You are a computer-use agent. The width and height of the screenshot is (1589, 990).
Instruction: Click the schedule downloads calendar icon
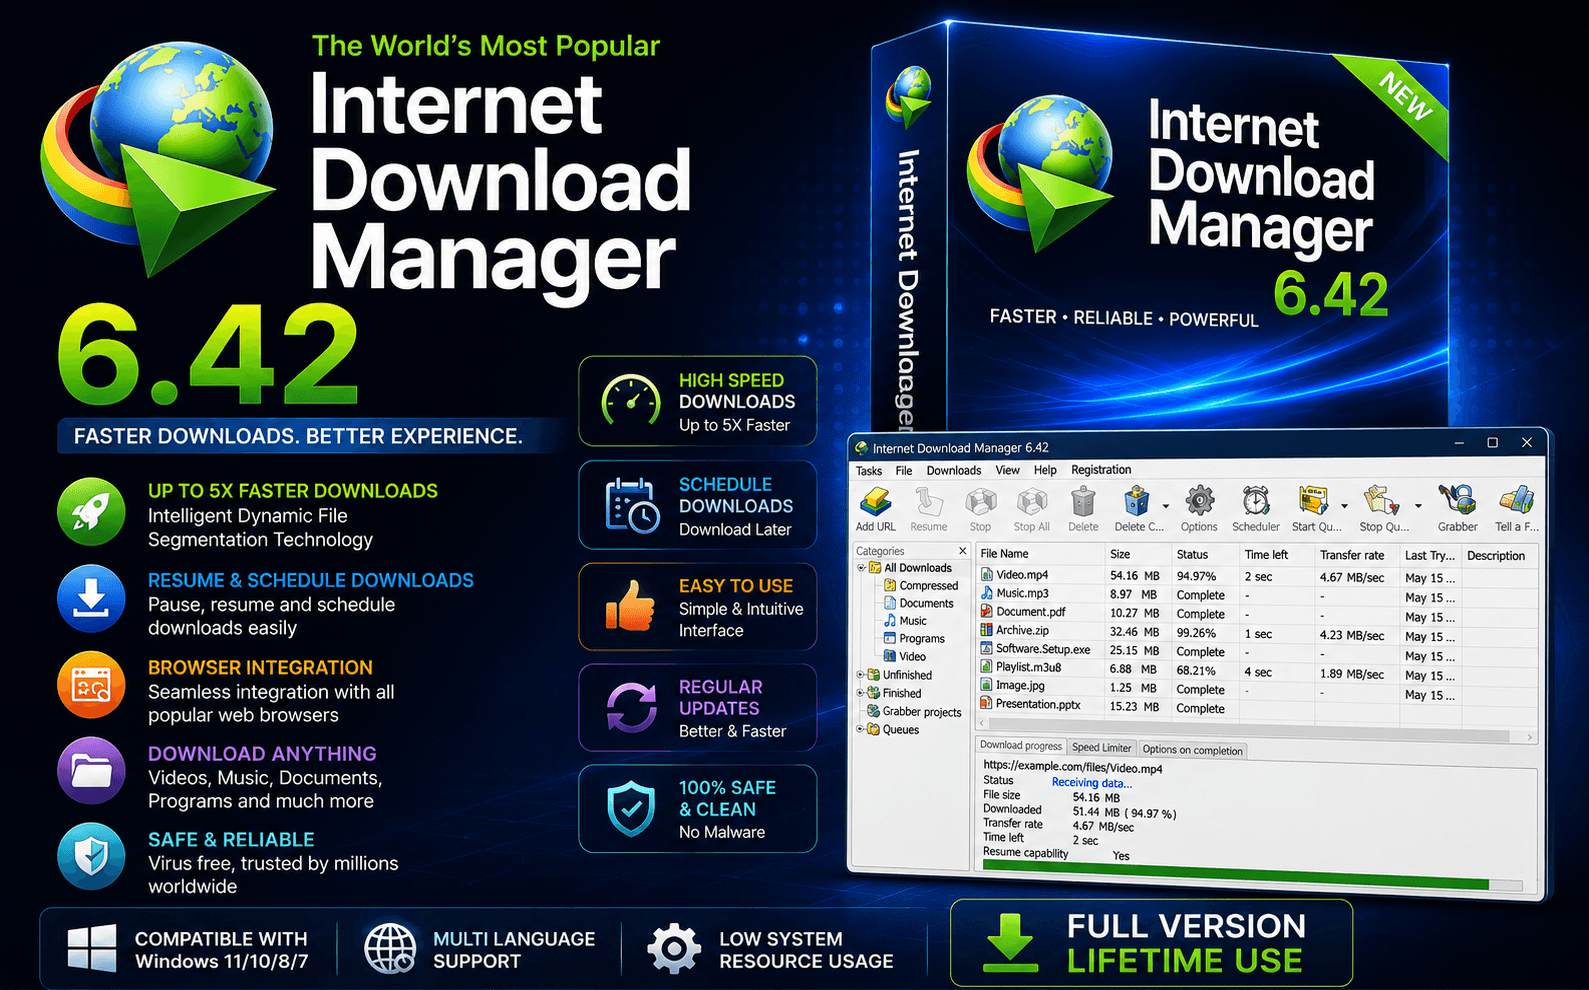pos(631,505)
